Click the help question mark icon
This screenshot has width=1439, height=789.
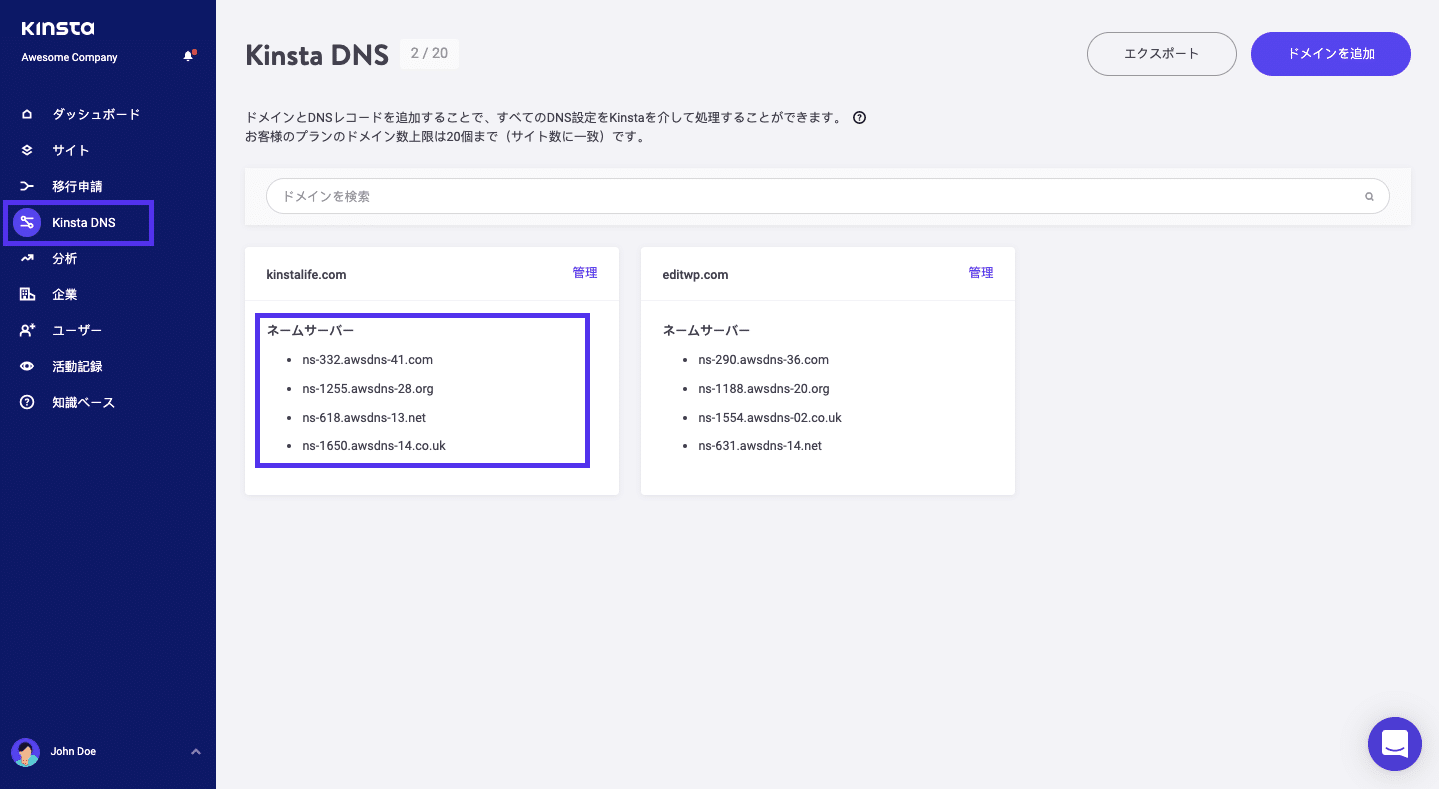coord(859,117)
